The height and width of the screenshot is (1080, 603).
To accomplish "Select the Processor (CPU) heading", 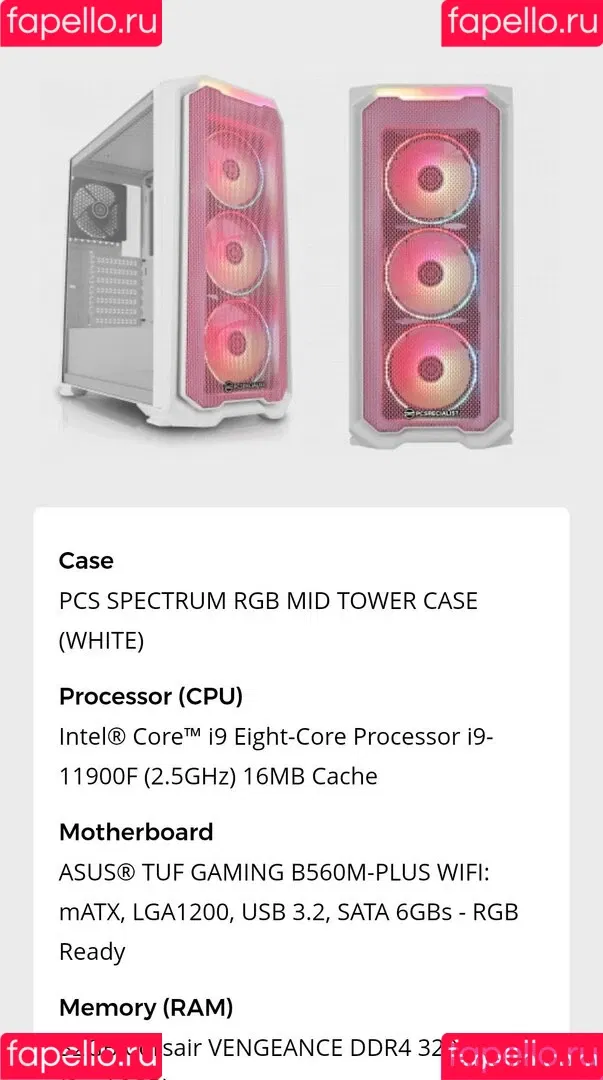I will 151,696.
